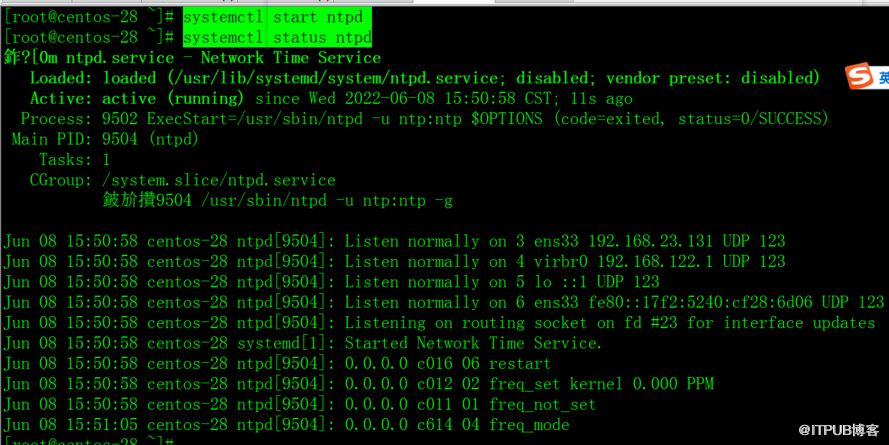This screenshot has width=889, height=445.
Task: Click the Sogou input method S logo
Action: point(859,77)
